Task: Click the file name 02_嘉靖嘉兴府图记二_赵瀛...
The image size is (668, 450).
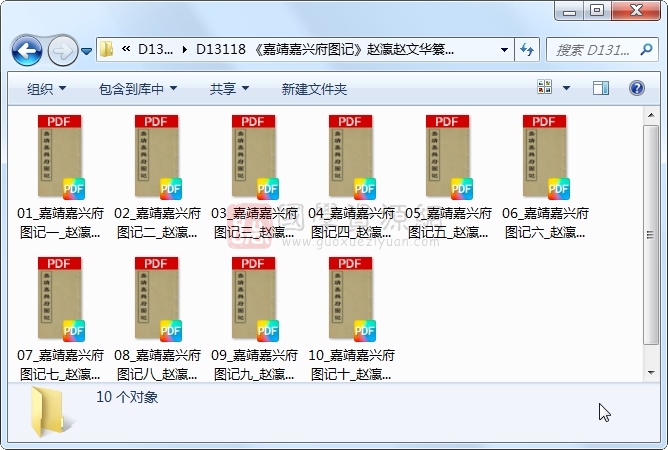Action: pos(158,222)
